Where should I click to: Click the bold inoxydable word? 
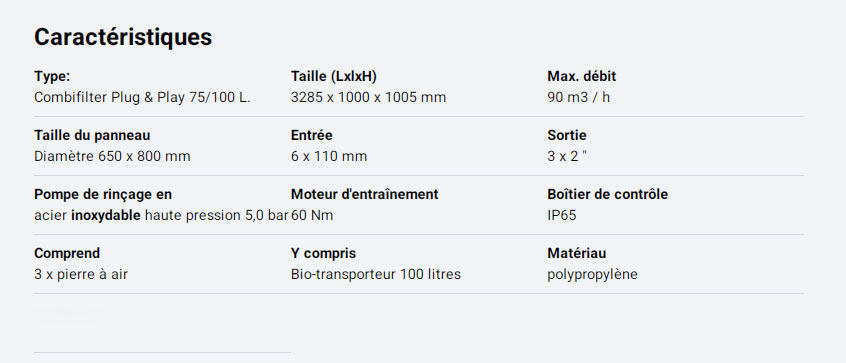click(106, 216)
